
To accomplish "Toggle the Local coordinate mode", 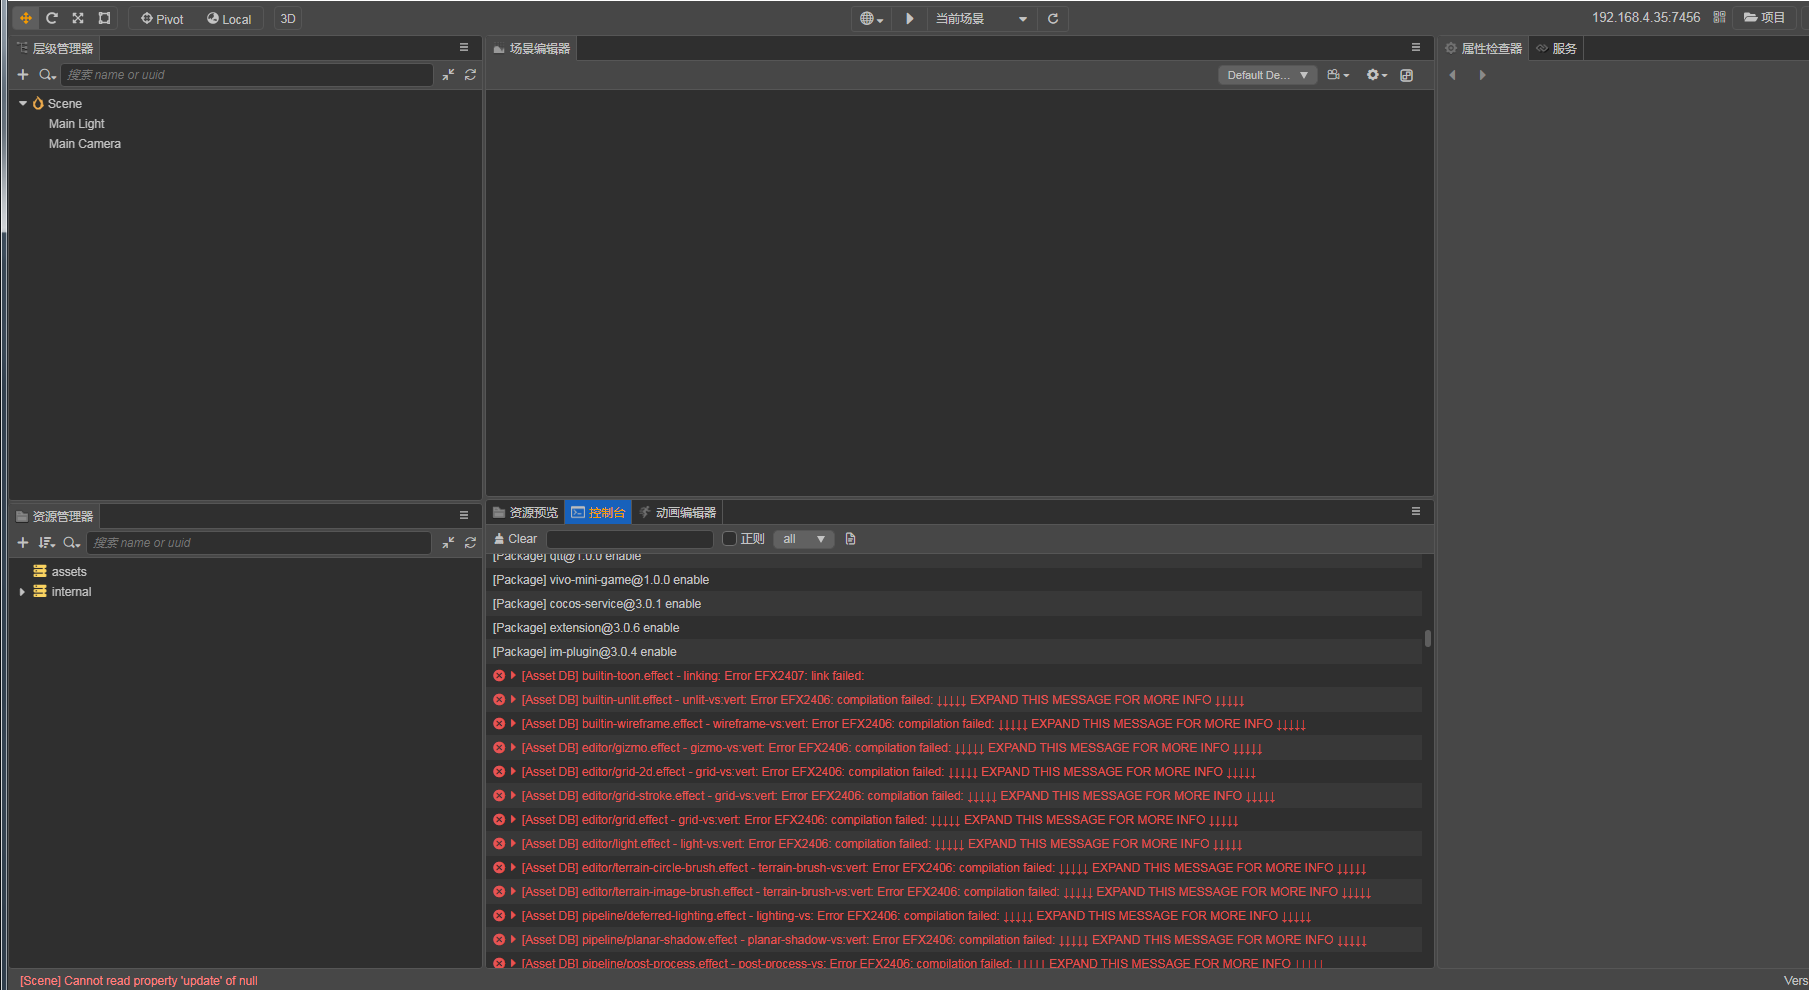I will 229,19.
